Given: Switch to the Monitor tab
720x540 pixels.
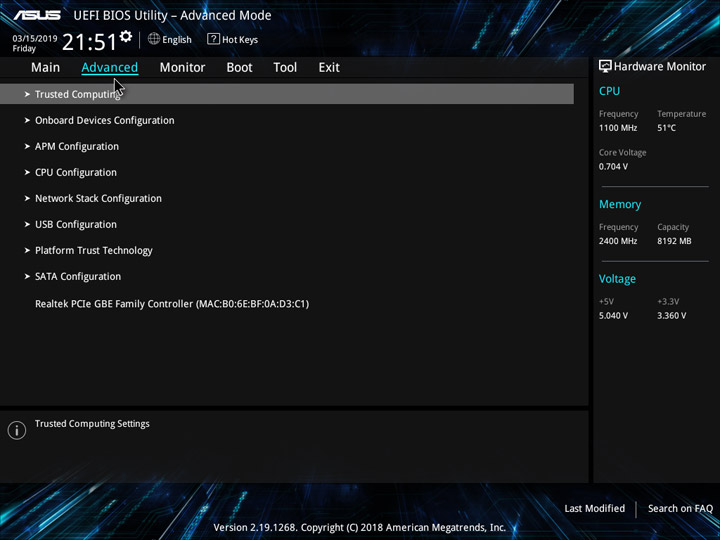Looking at the screenshot, I should (182, 68).
